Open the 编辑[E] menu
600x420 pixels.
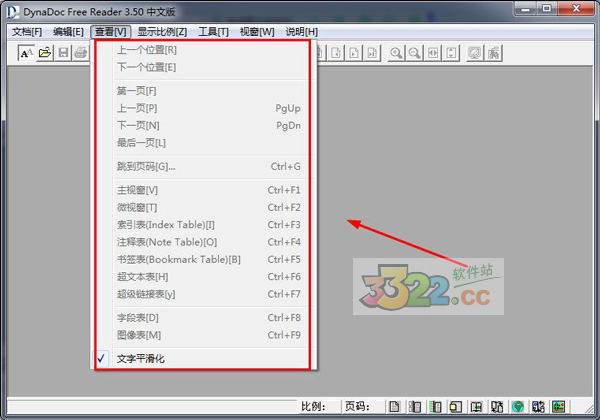(x=68, y=32)
